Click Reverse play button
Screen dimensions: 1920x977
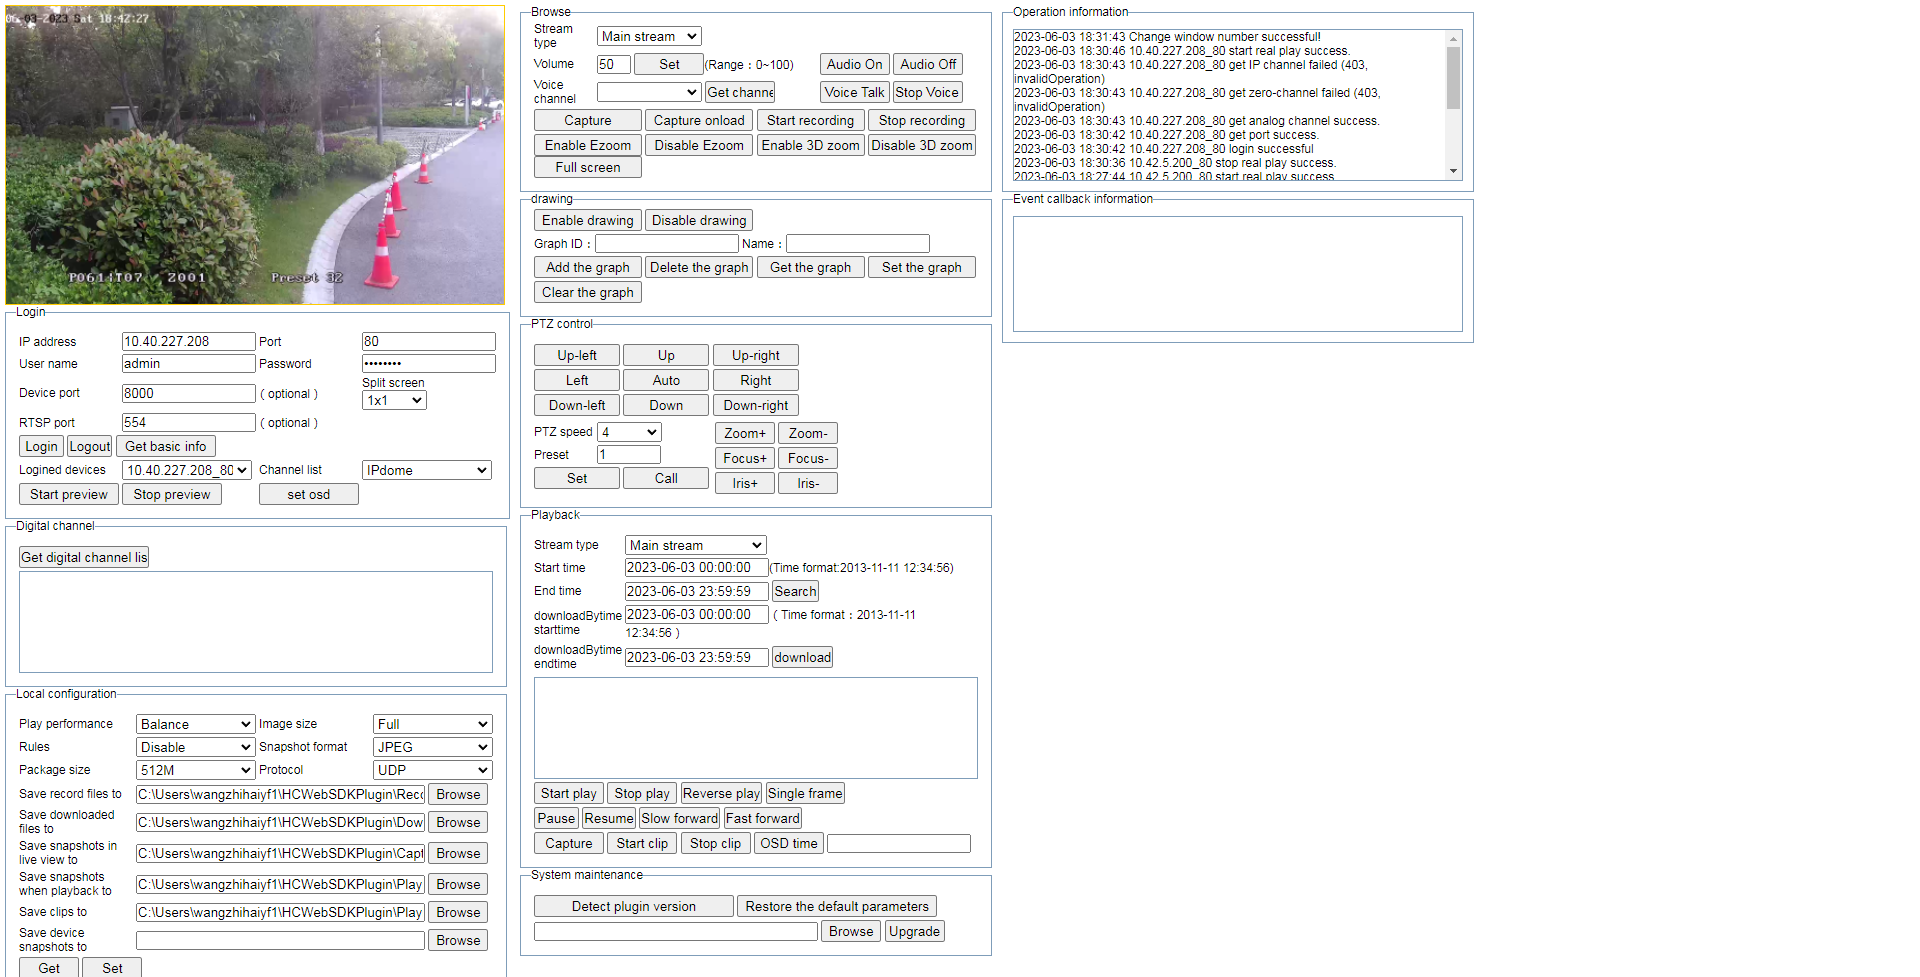721,793
